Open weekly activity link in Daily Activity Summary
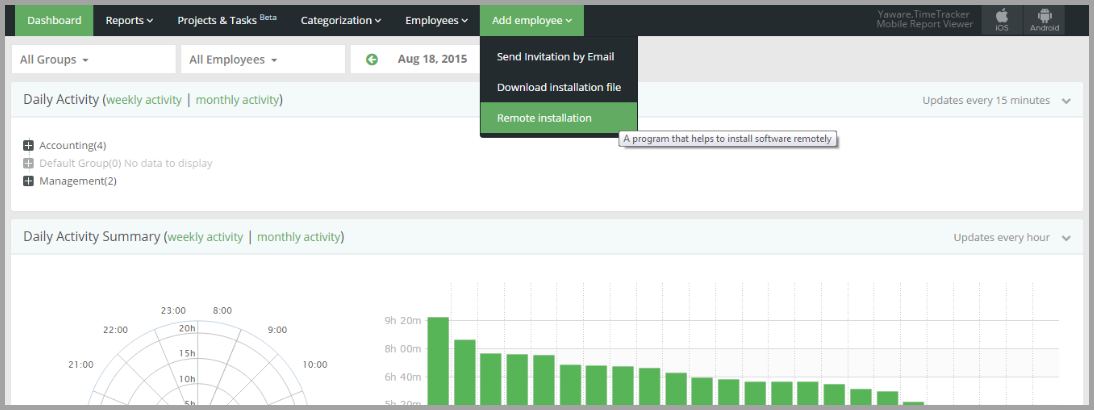Viewport: 1094px width, 410px height. point(206,237)
